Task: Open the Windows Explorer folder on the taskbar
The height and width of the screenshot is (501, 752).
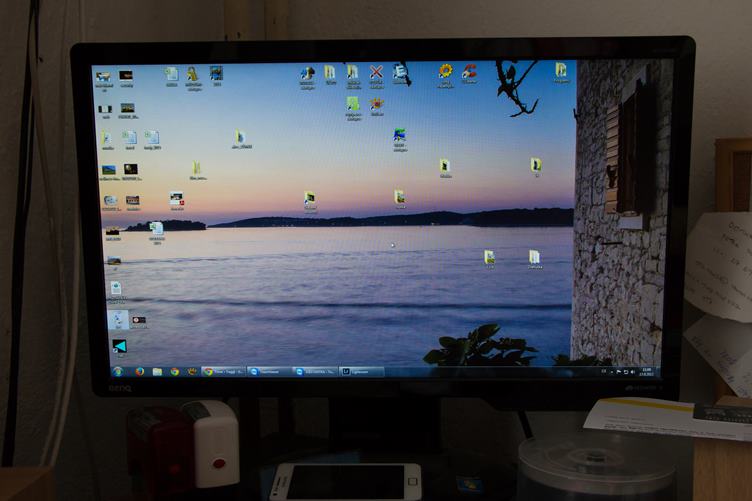Action: [157, 372]
